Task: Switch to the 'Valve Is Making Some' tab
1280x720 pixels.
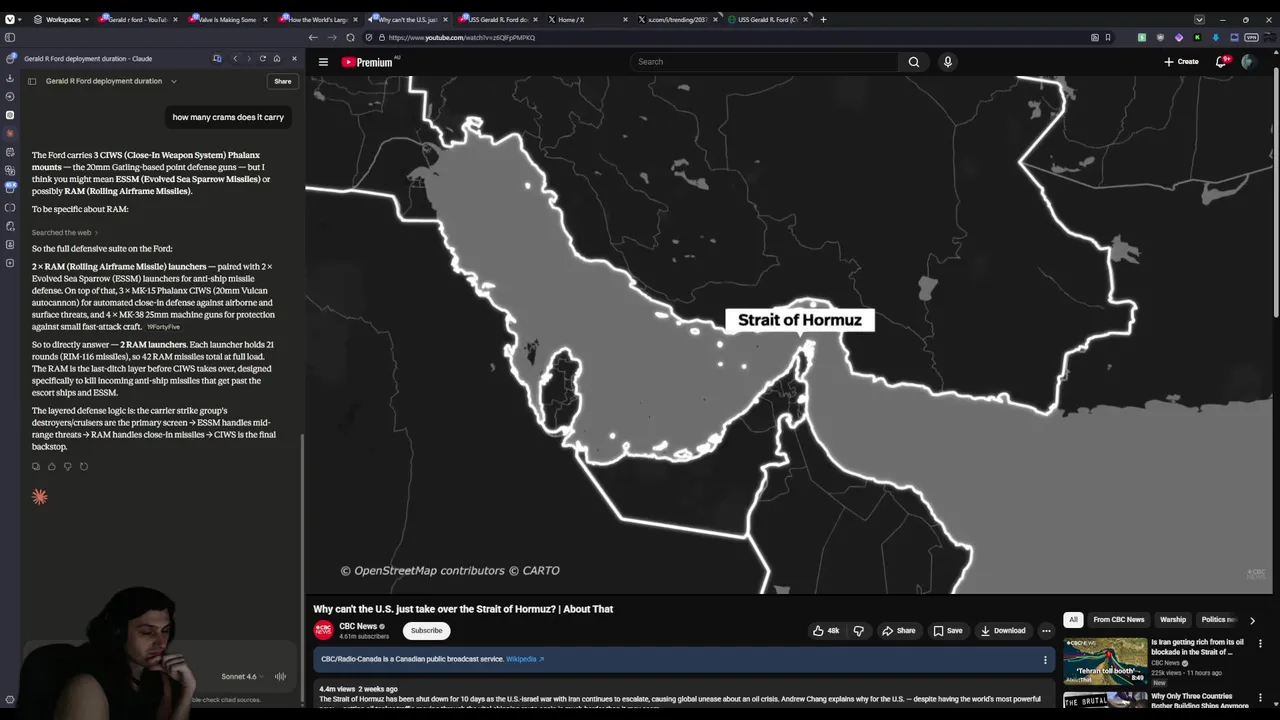Action: [x=228, y=19]
